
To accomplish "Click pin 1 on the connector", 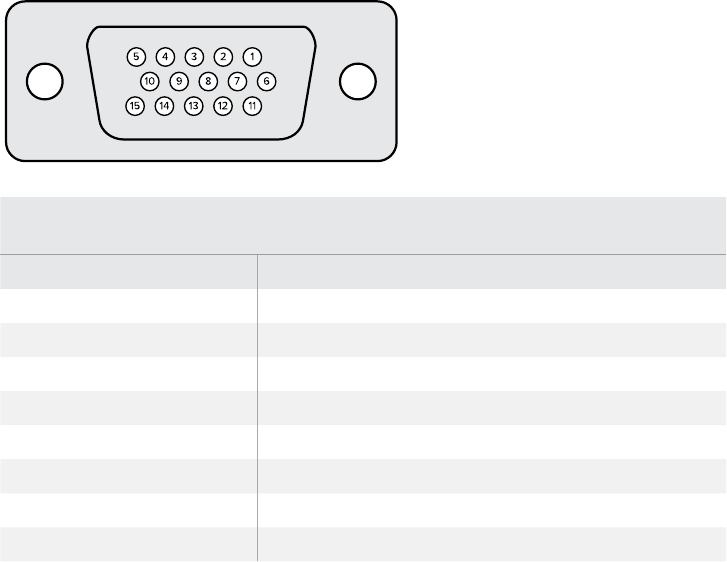I will pos(252,57).
